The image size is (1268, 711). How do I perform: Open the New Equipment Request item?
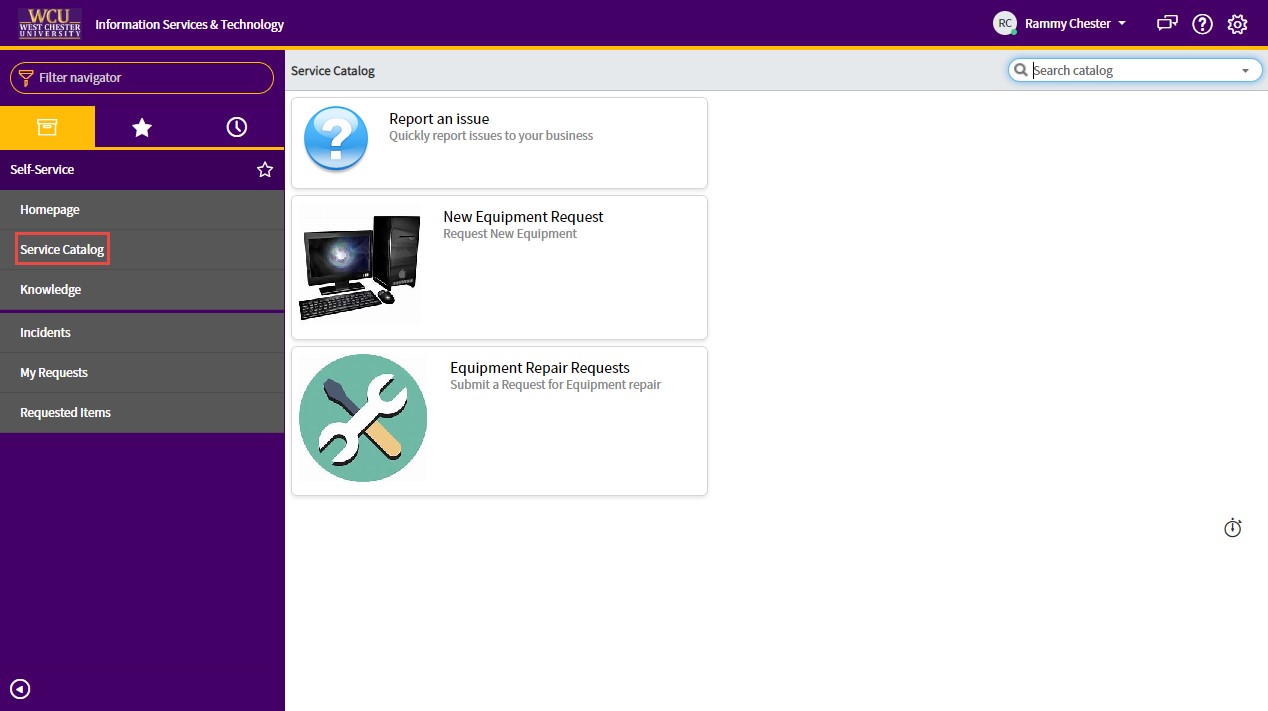pos(523,217)
